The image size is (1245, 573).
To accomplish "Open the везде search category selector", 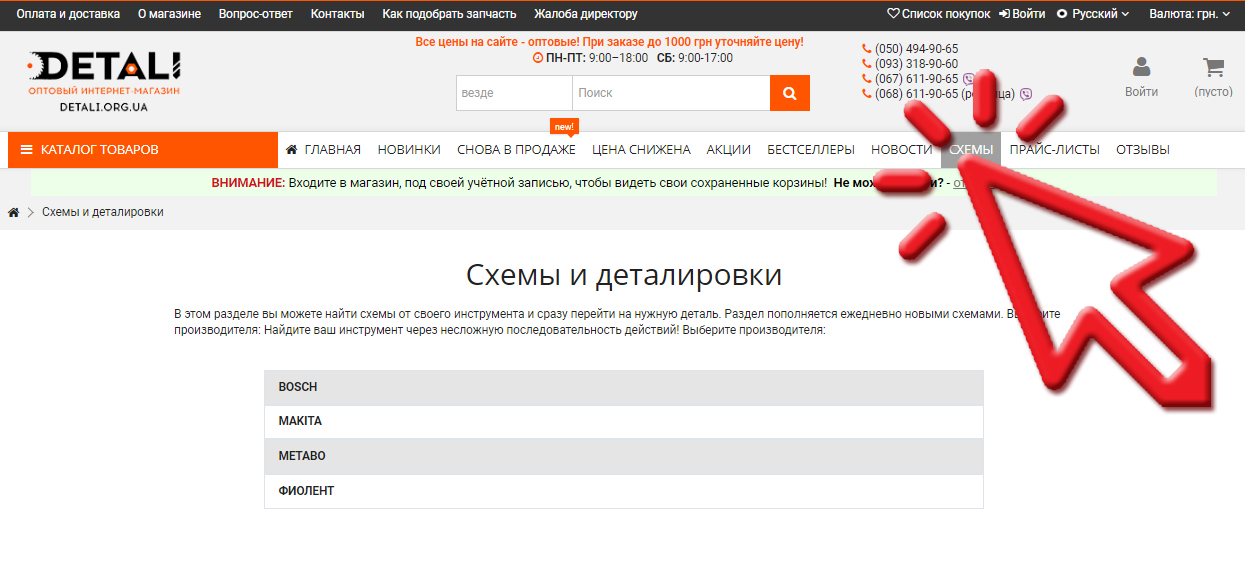I will (x=514, y=93).
